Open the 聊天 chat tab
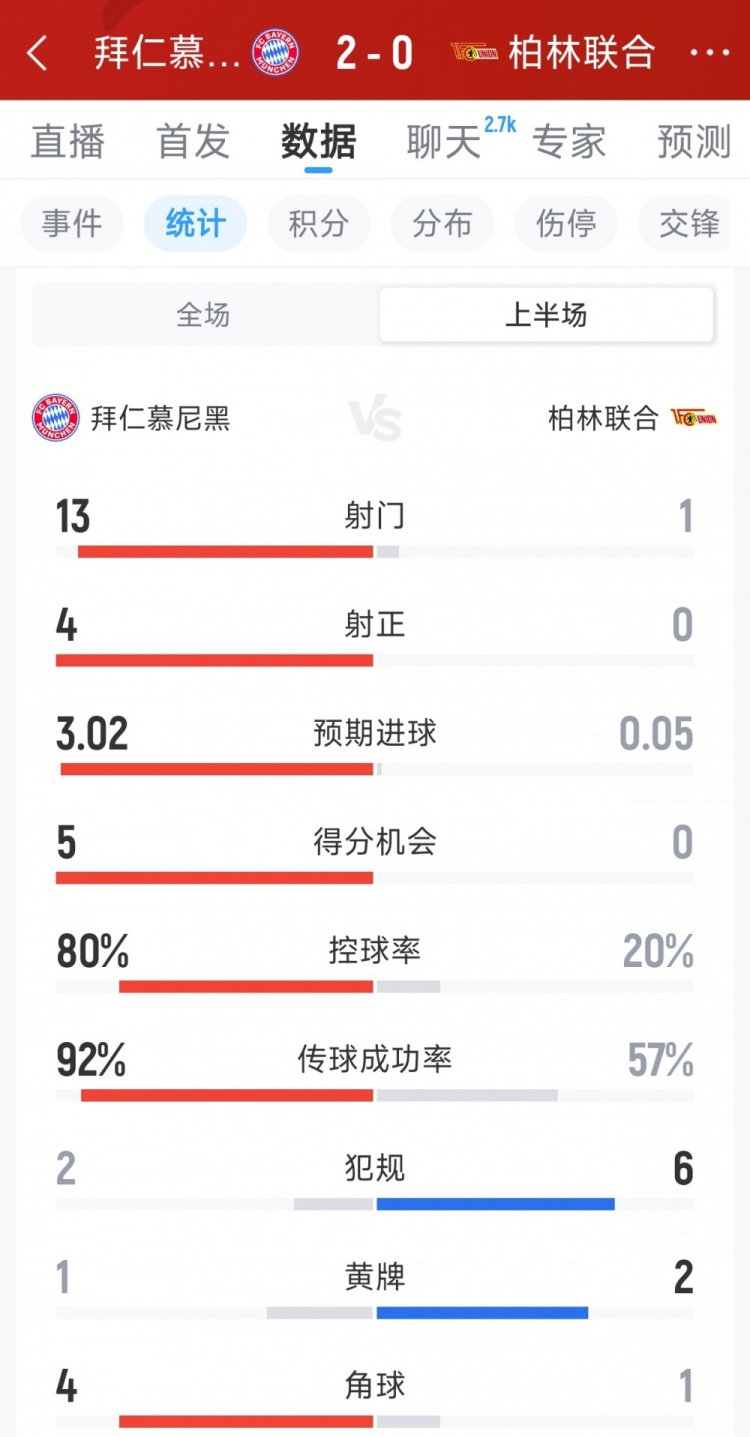The width and height of the screenshot is (750, 1437). point(444,142)
